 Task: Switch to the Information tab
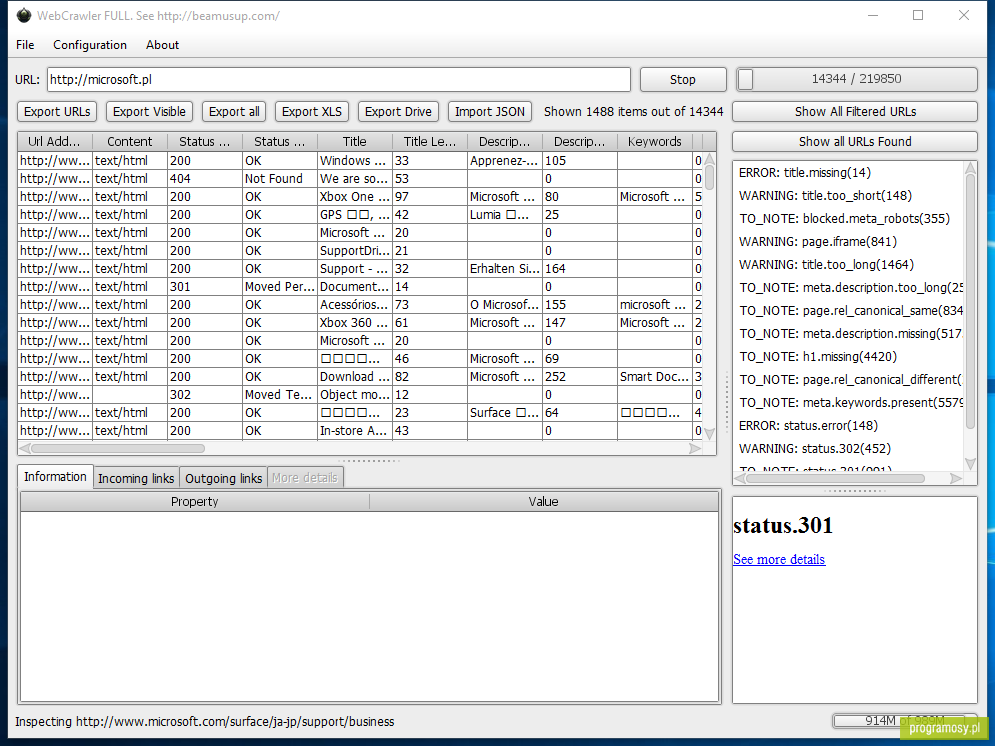click(x=55, y=477)
